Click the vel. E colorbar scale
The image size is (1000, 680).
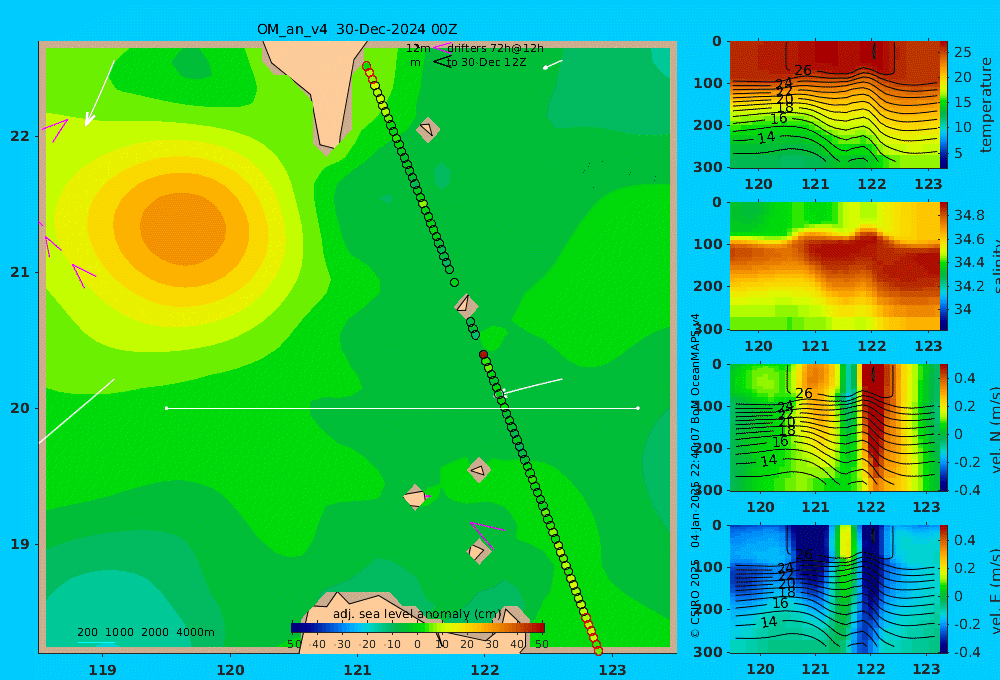coord(943,589)
